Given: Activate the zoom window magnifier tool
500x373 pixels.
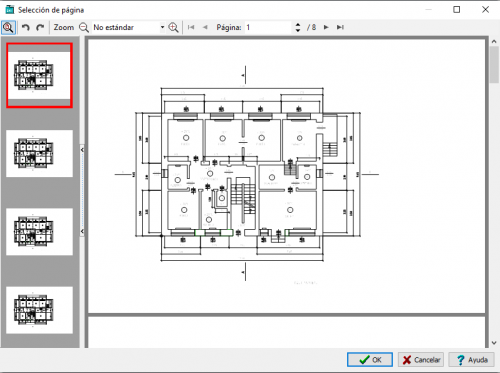Looking at the screenshot, I should [8, 27].
